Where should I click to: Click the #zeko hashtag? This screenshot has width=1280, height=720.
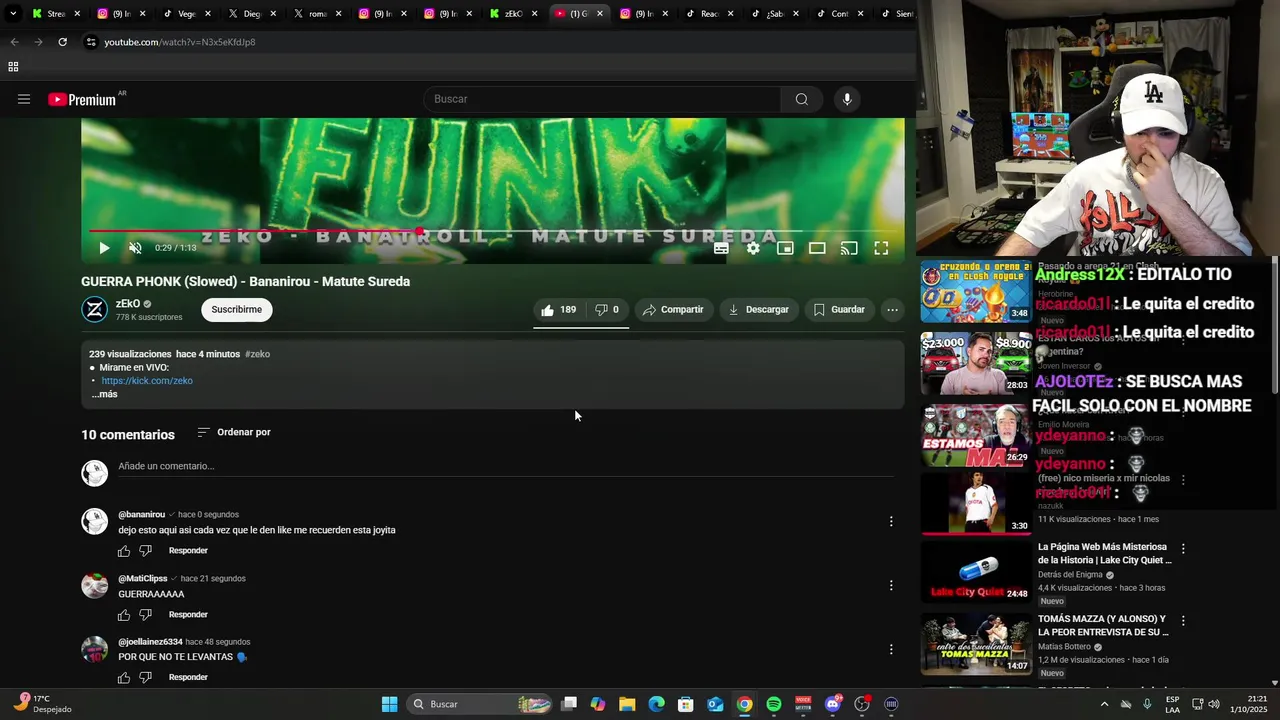[257, 354]
